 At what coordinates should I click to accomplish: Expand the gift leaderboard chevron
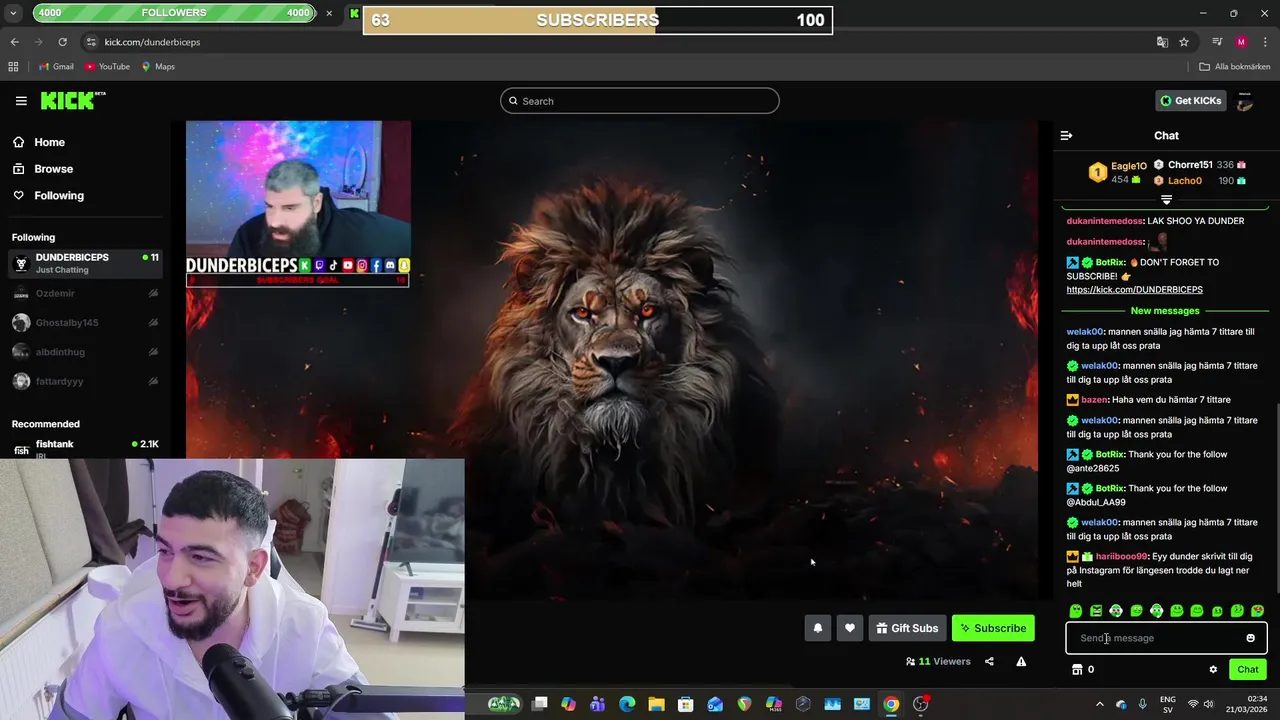click(x=1166, y=200)
